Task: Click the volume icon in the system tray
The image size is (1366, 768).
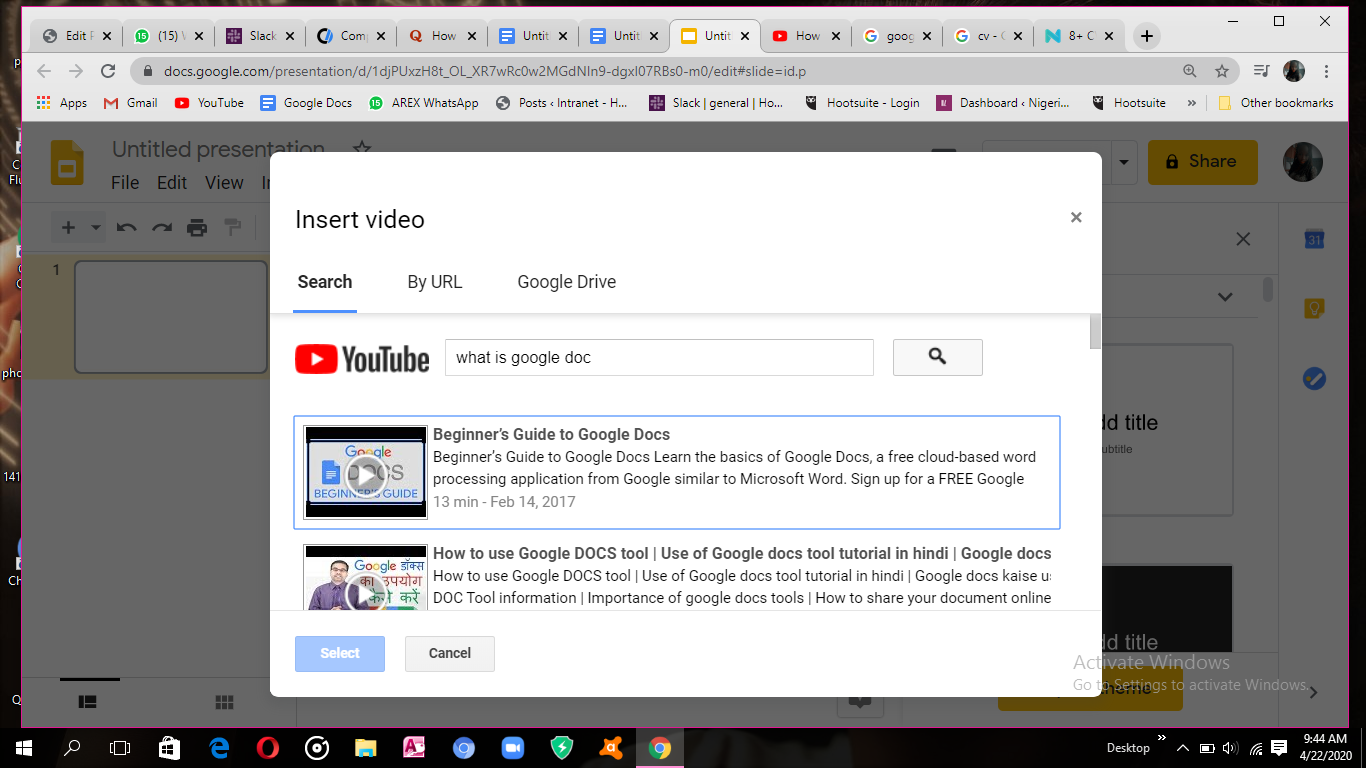Action: tap(1229, 747)
